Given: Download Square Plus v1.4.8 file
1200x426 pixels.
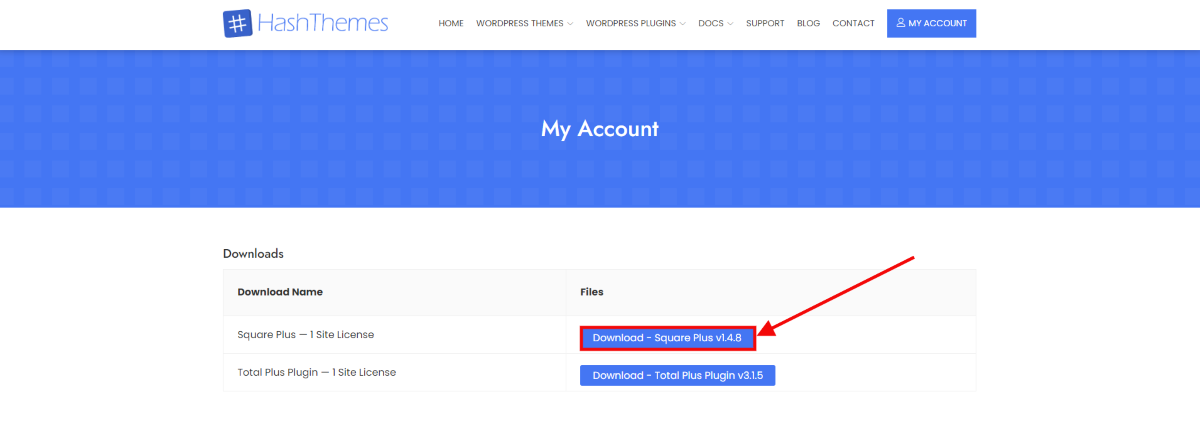Looking at the screenshot, I should 667,338.
